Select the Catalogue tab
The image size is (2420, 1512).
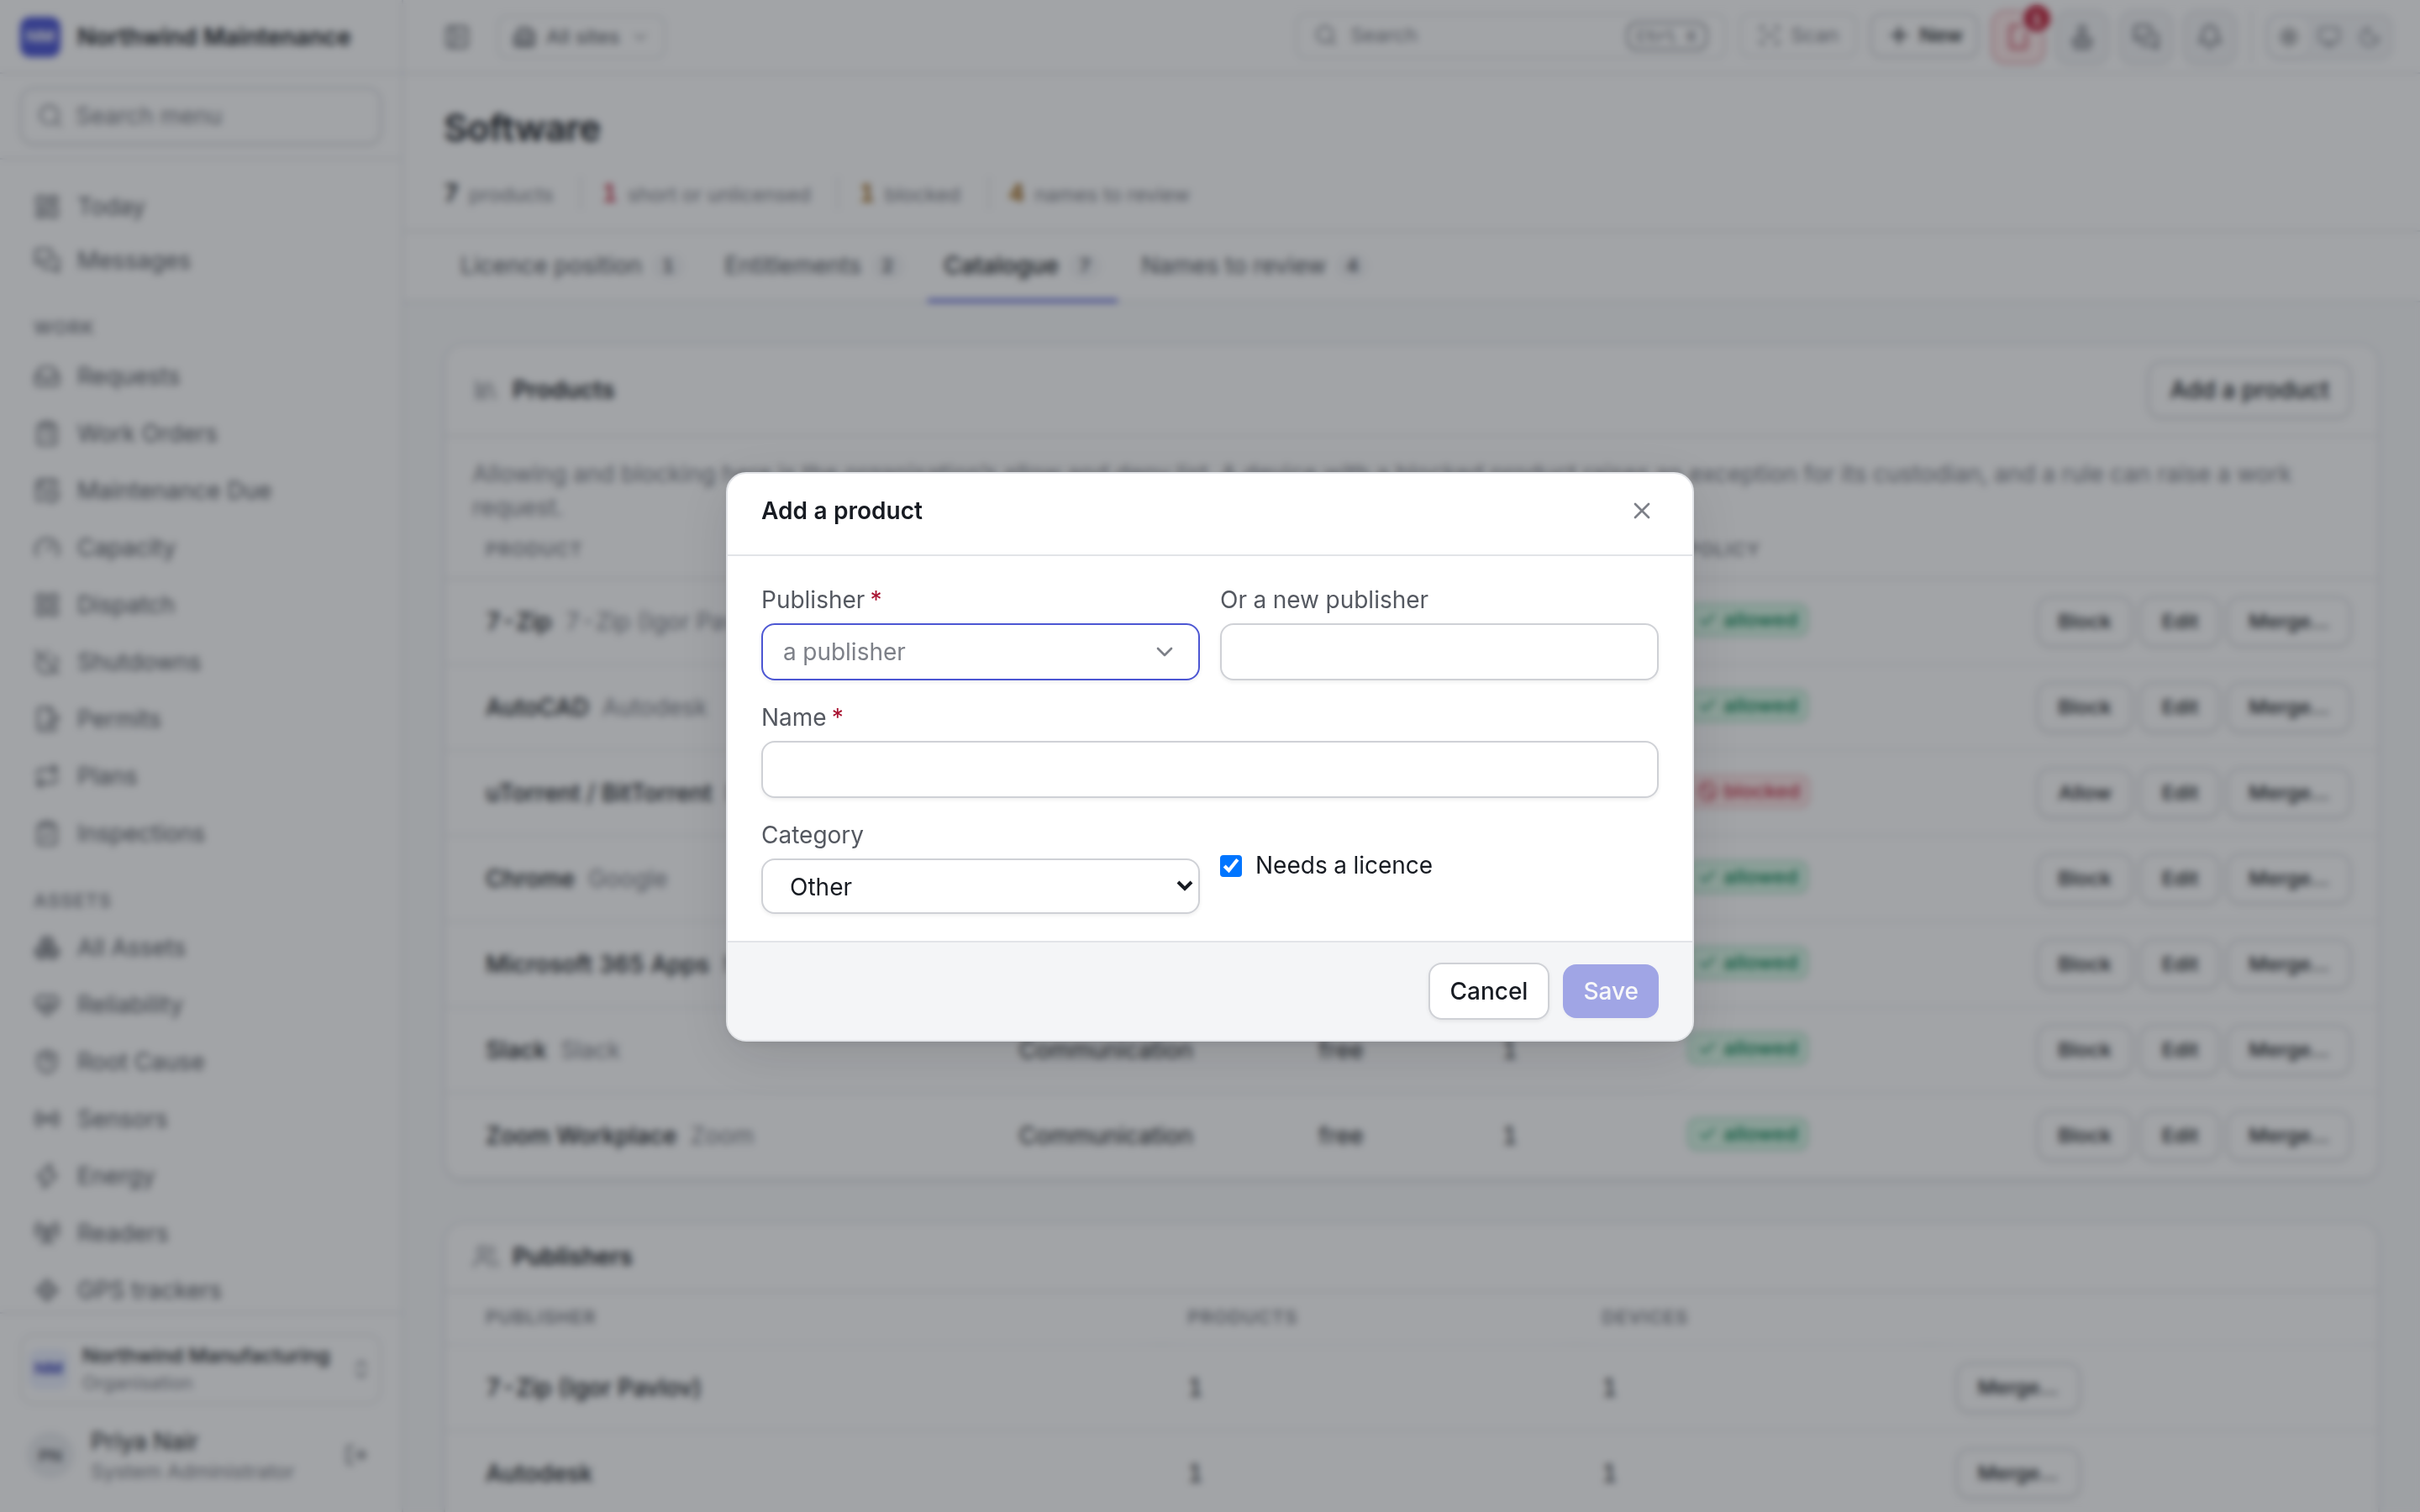click(1021, 266)
